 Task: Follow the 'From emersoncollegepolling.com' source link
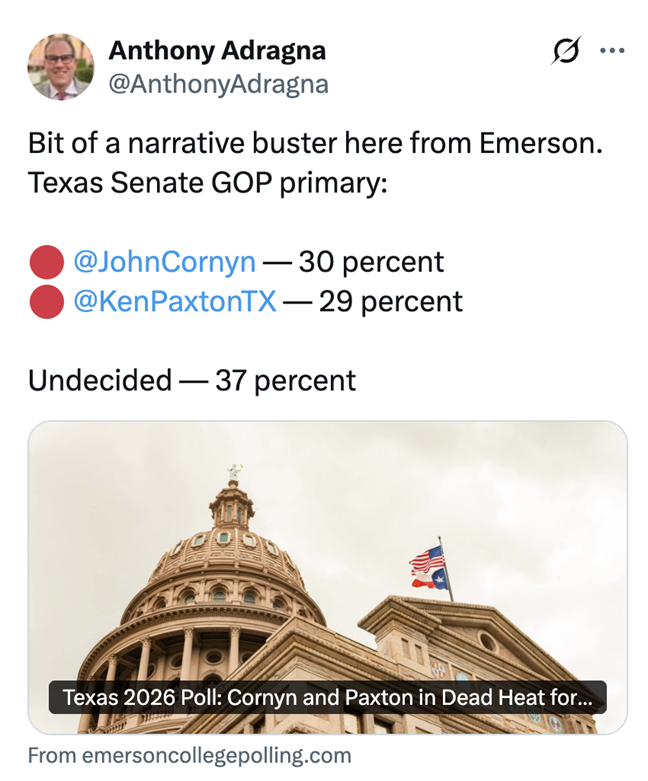189,755
